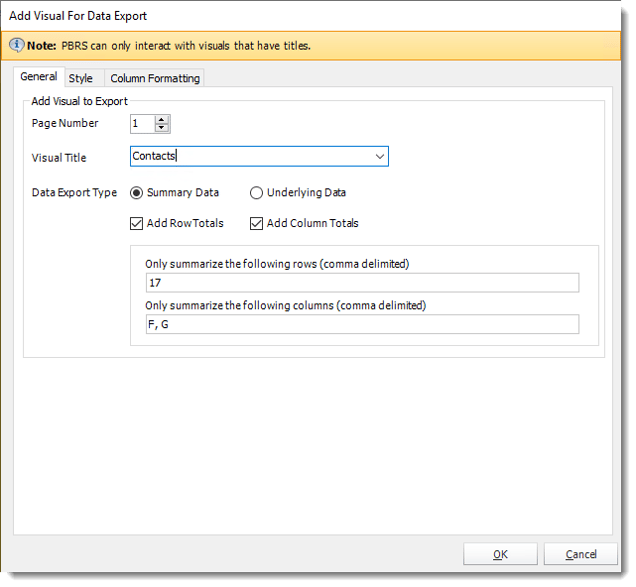Uncheck Add Row Totals checkbox
The width and height of the screenshot is (636, 587).
pyautogui.click(x=136, y=224)
